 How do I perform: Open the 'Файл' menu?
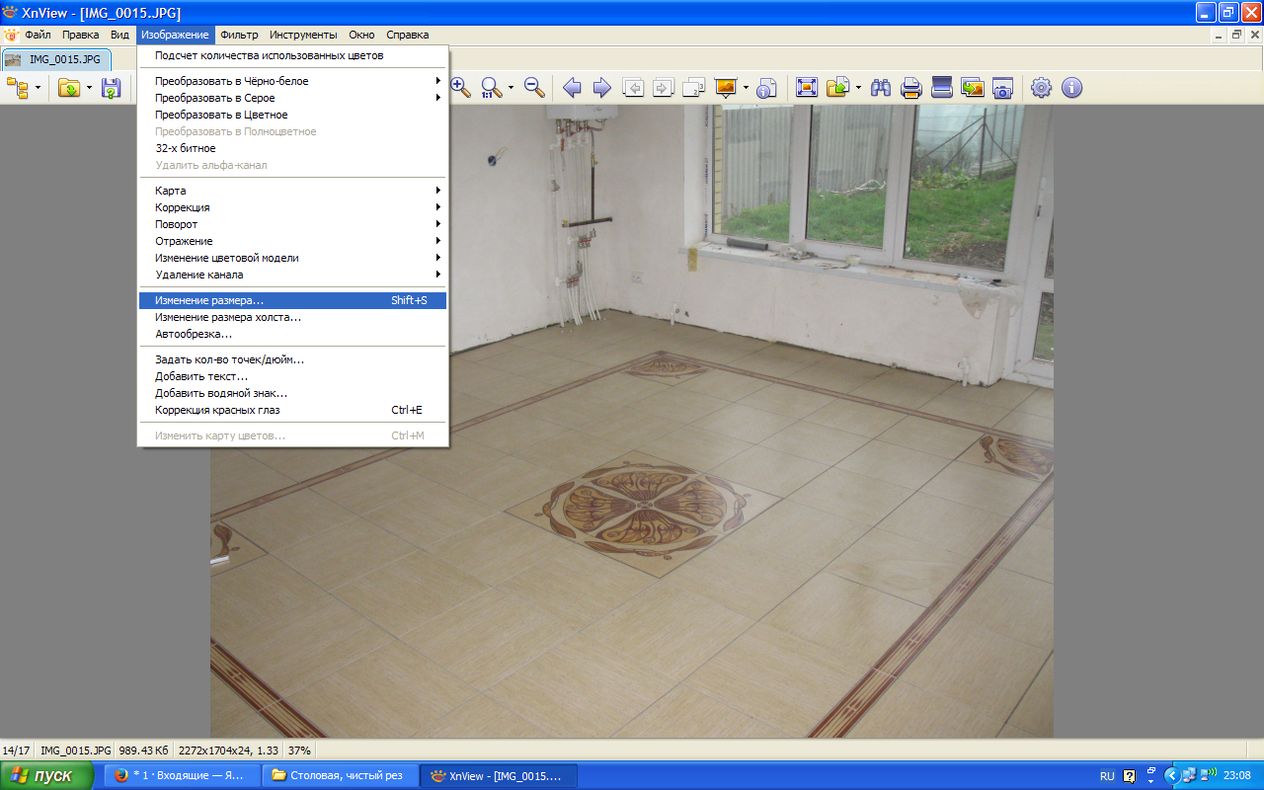pos(38,34)
